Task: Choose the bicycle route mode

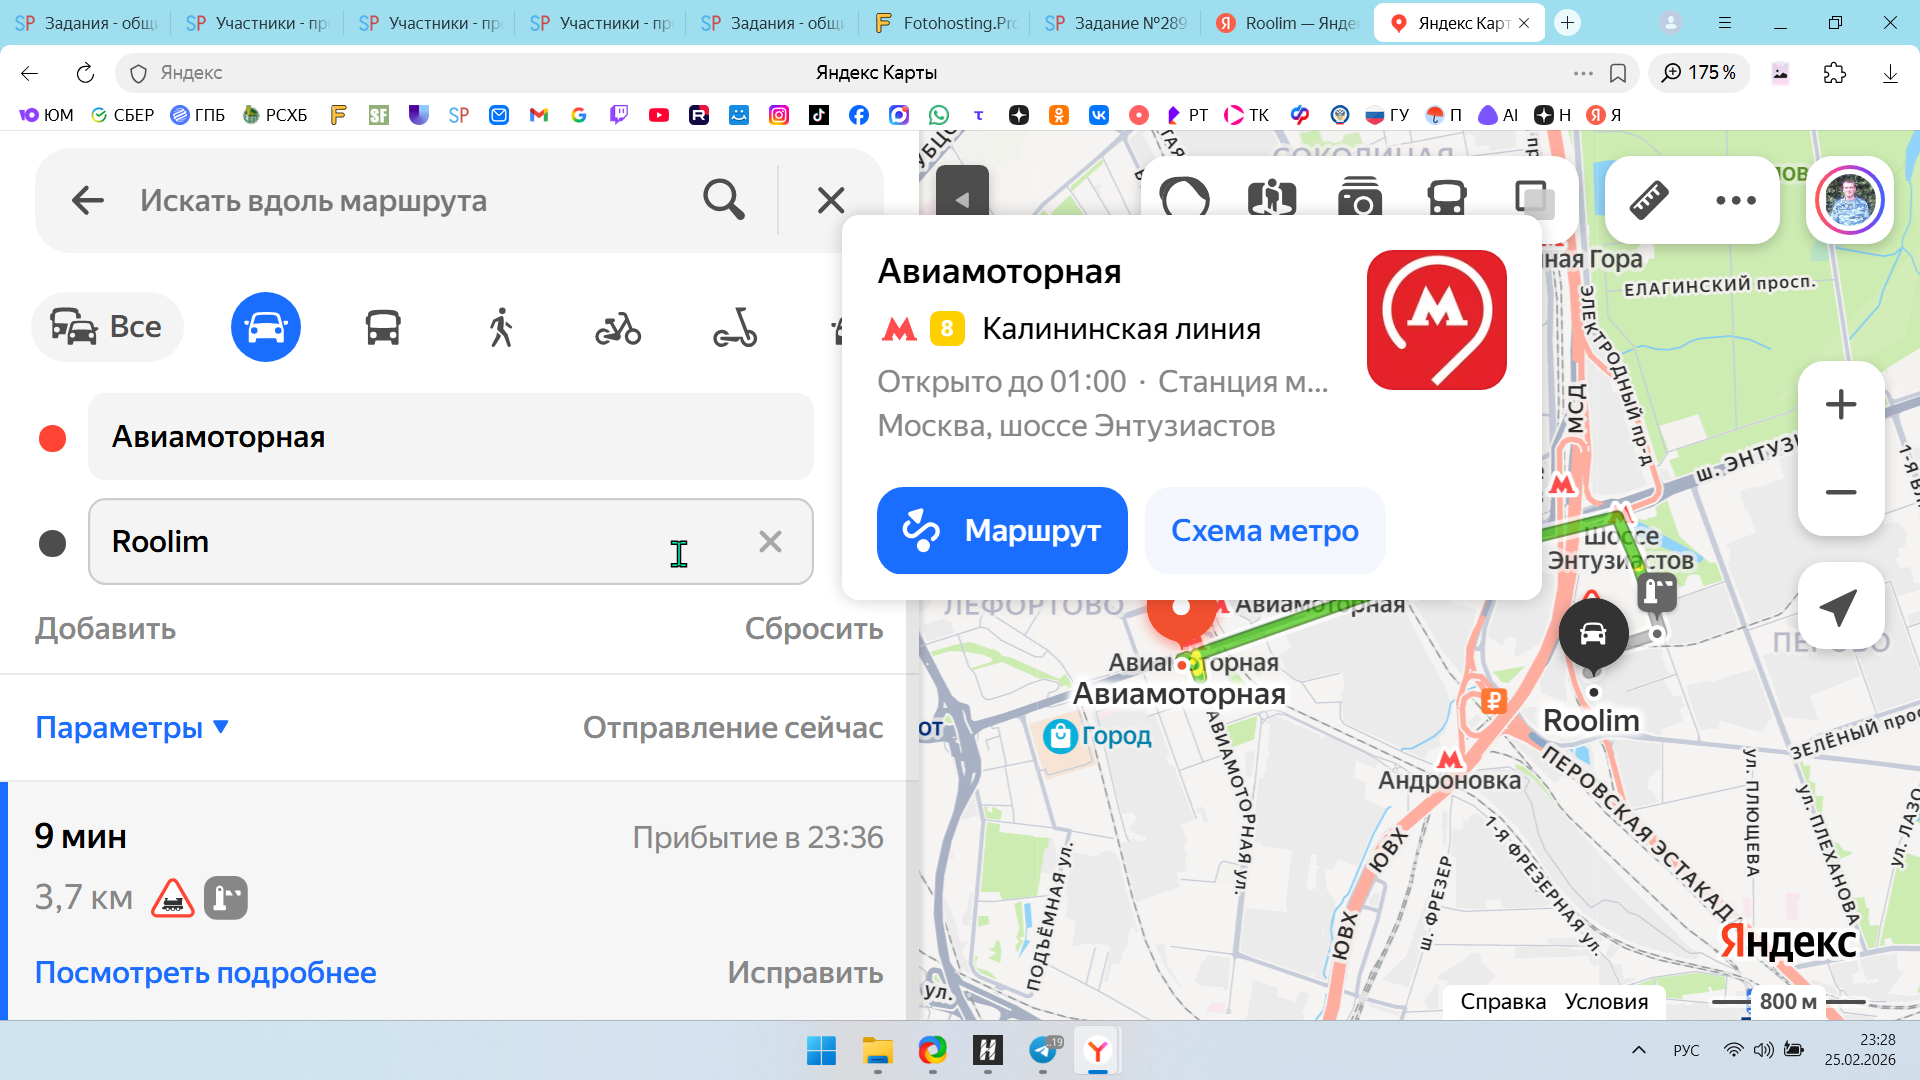Action: 618,327
